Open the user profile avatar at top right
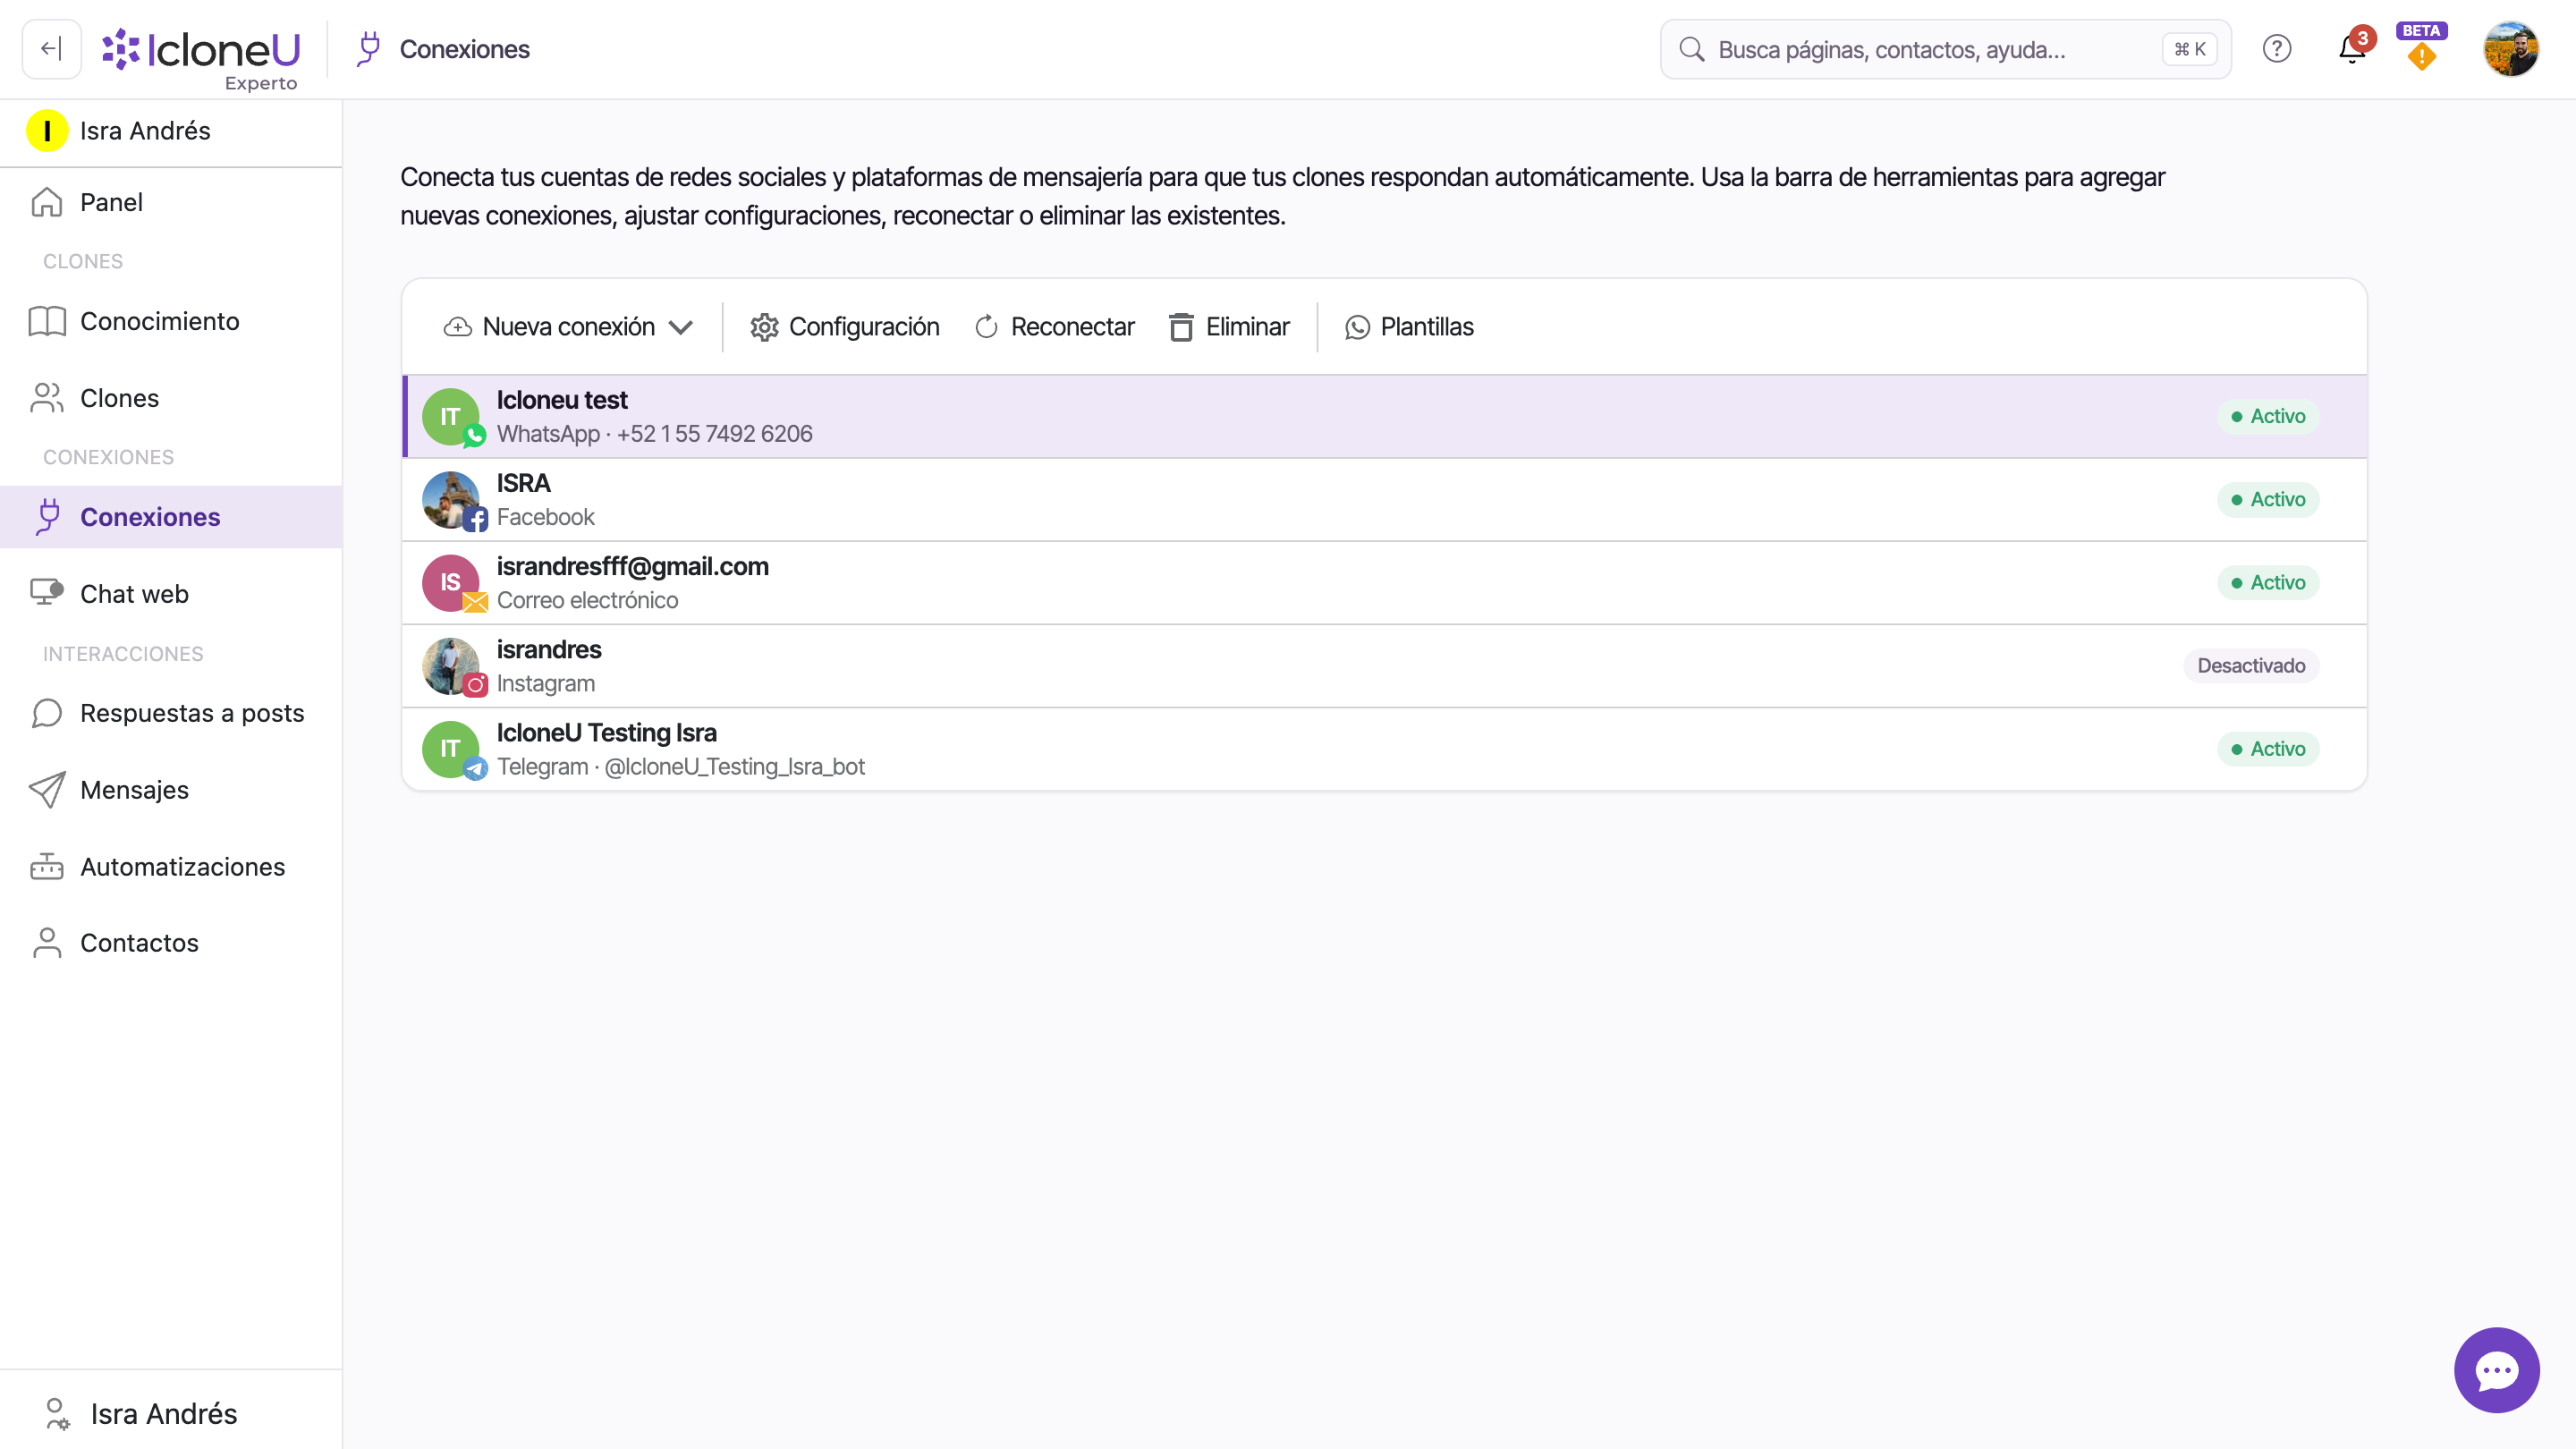Viewport: 2576px width, 1449px height. click(x=2510, y=49)
